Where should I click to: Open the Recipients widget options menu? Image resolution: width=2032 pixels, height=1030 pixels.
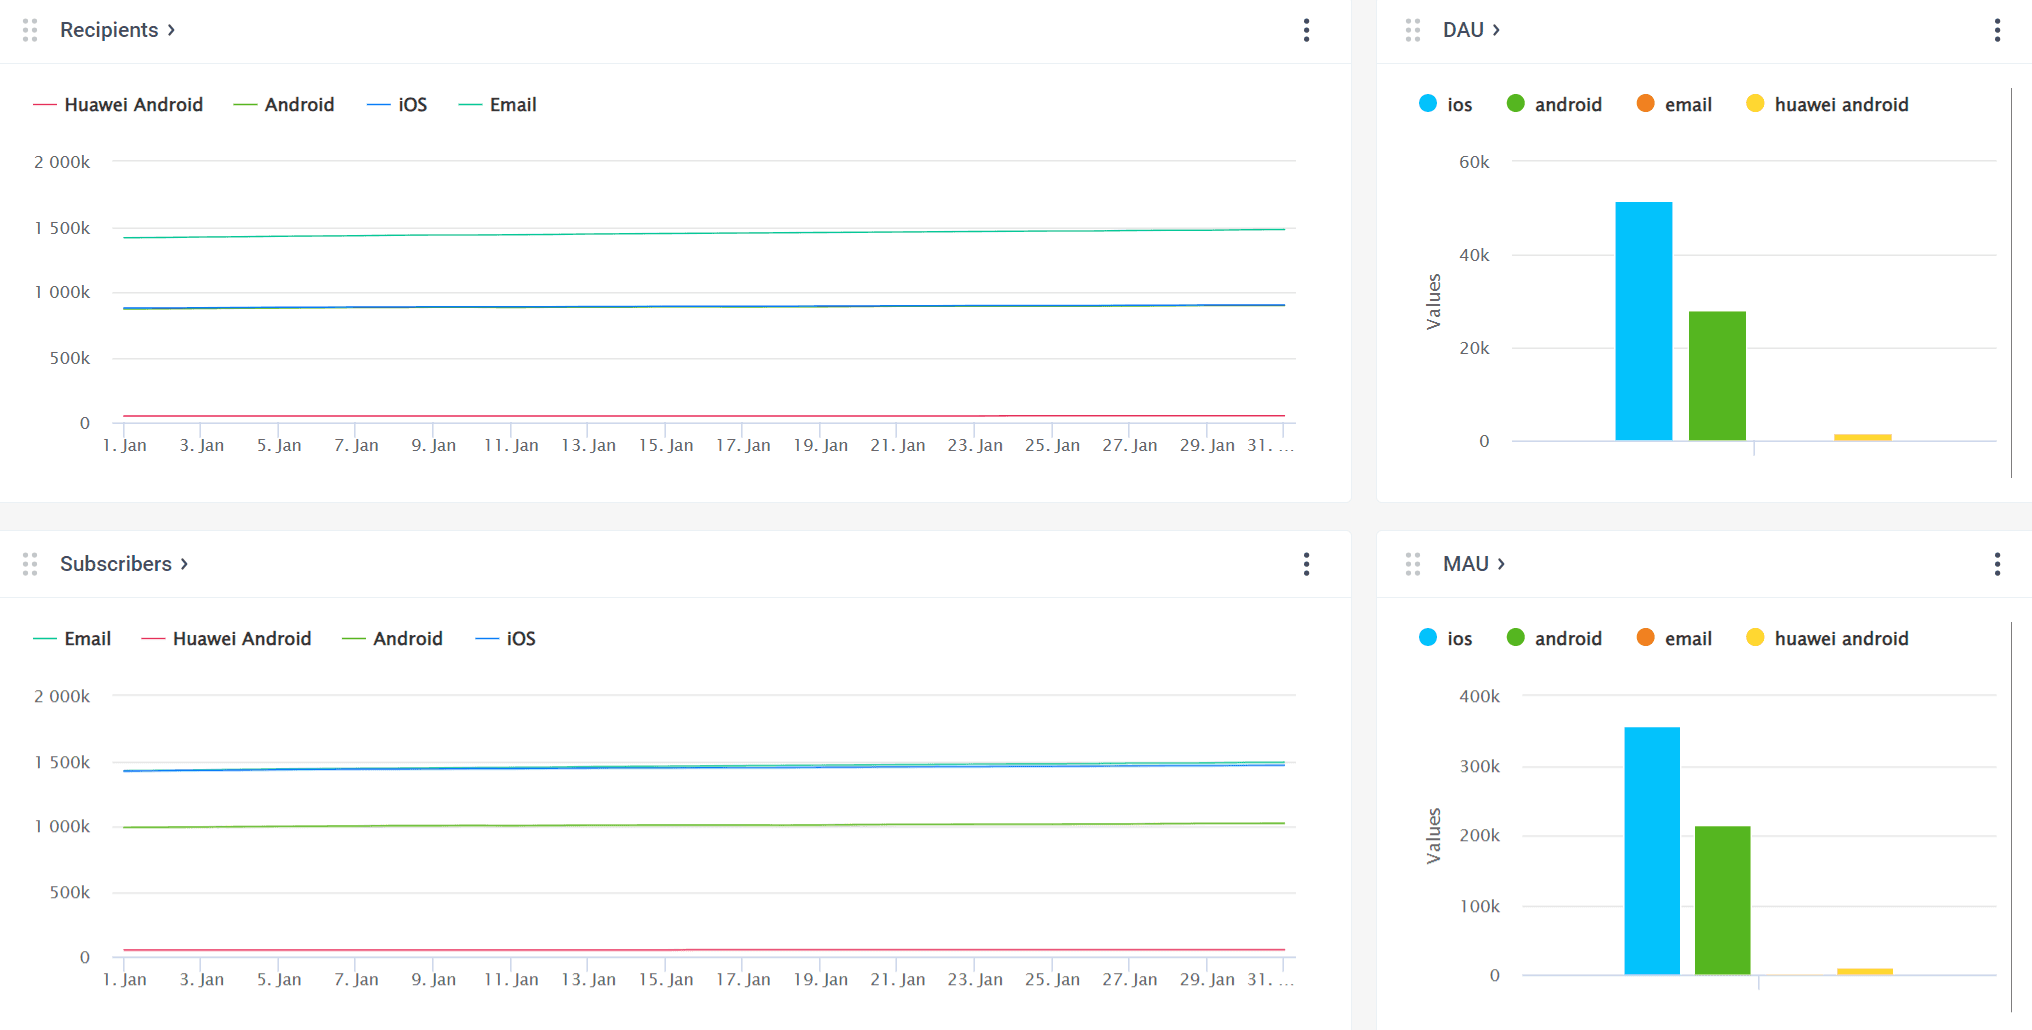coord(1306,30)
